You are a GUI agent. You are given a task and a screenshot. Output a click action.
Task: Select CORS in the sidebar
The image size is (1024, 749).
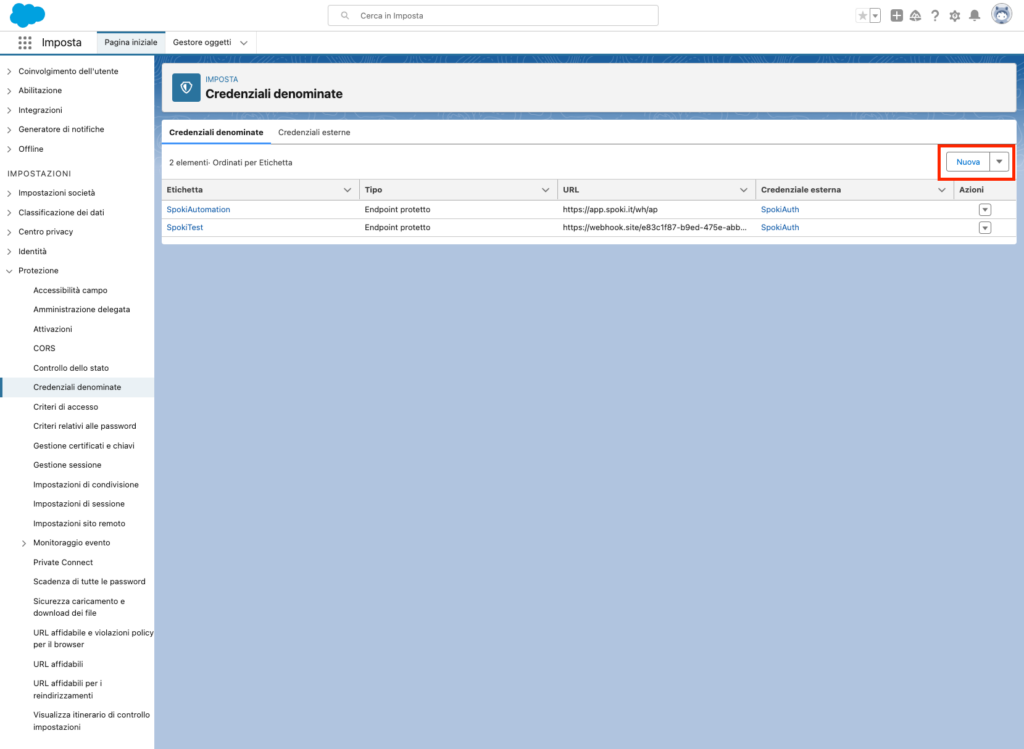click(x=44, y=348)
